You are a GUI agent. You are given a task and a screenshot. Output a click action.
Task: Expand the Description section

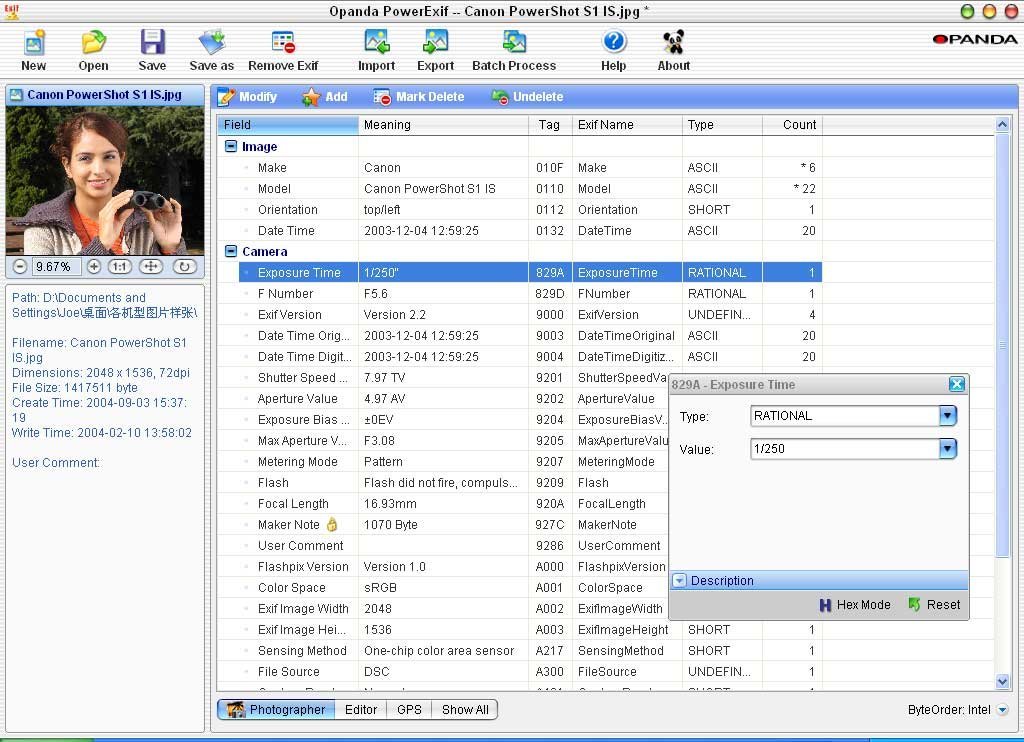680,581
